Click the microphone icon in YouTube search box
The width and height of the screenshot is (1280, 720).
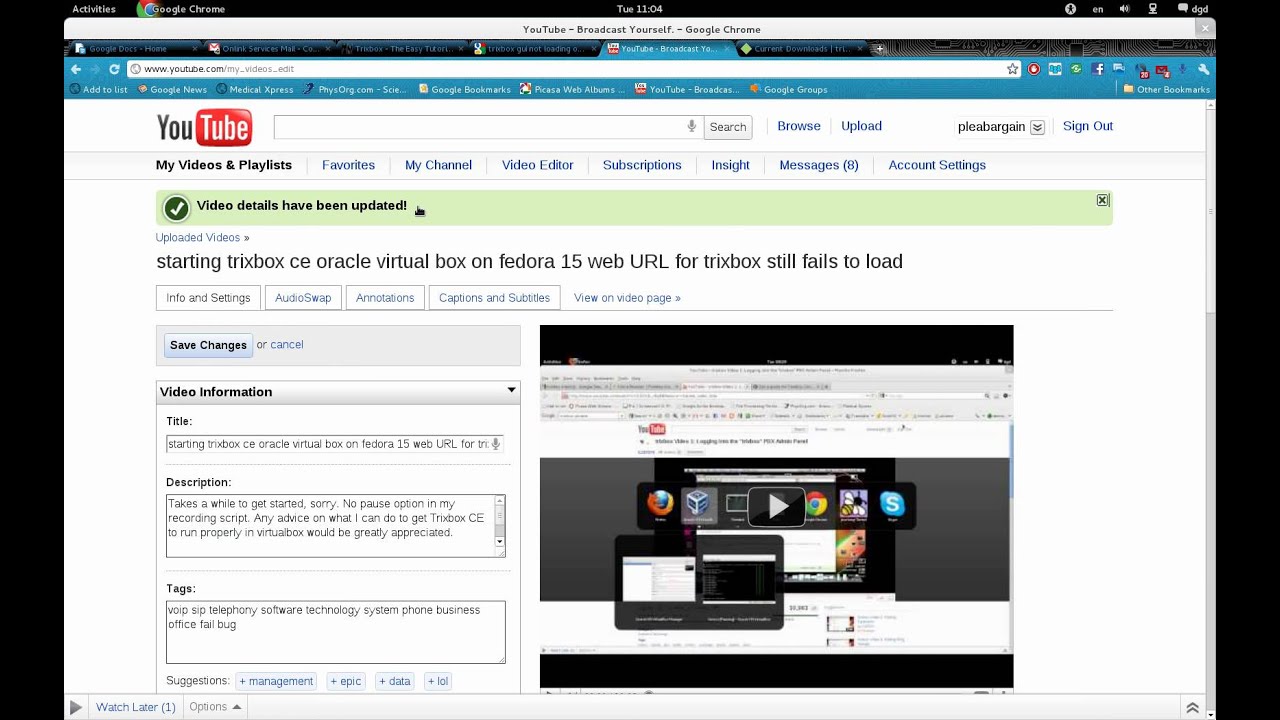(x=691, y=126)
